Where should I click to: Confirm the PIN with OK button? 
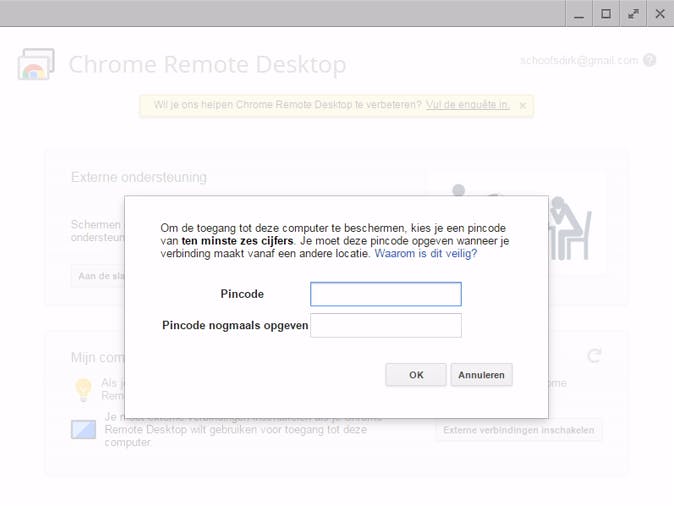[x=416, y=375]
